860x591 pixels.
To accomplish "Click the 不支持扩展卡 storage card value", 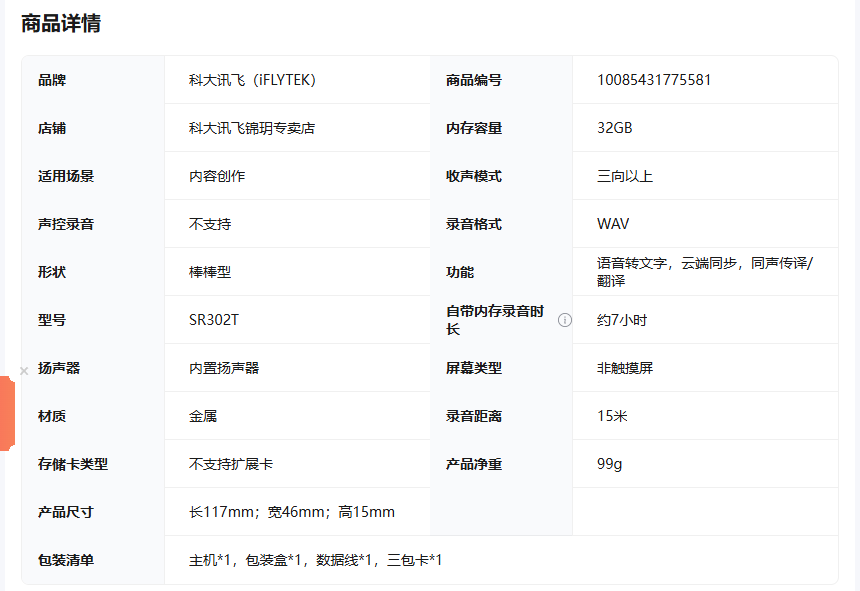I will (x=231, y=464).
